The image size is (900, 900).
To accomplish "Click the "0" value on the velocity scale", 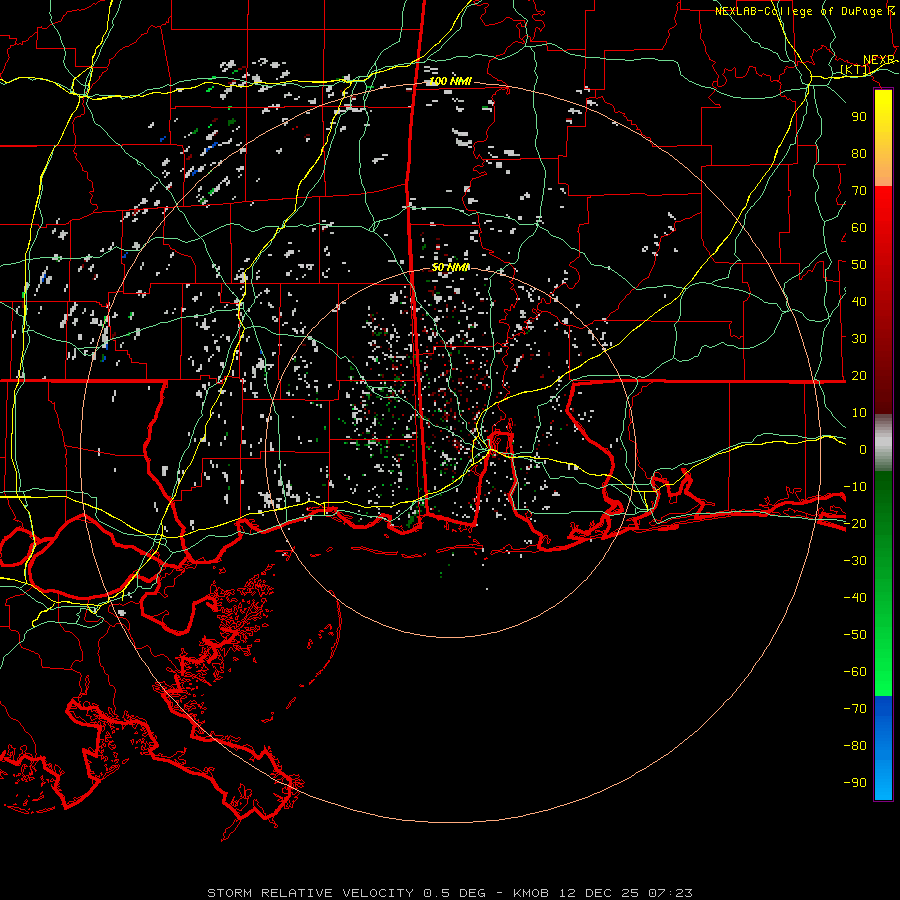I will coord(863,449).
